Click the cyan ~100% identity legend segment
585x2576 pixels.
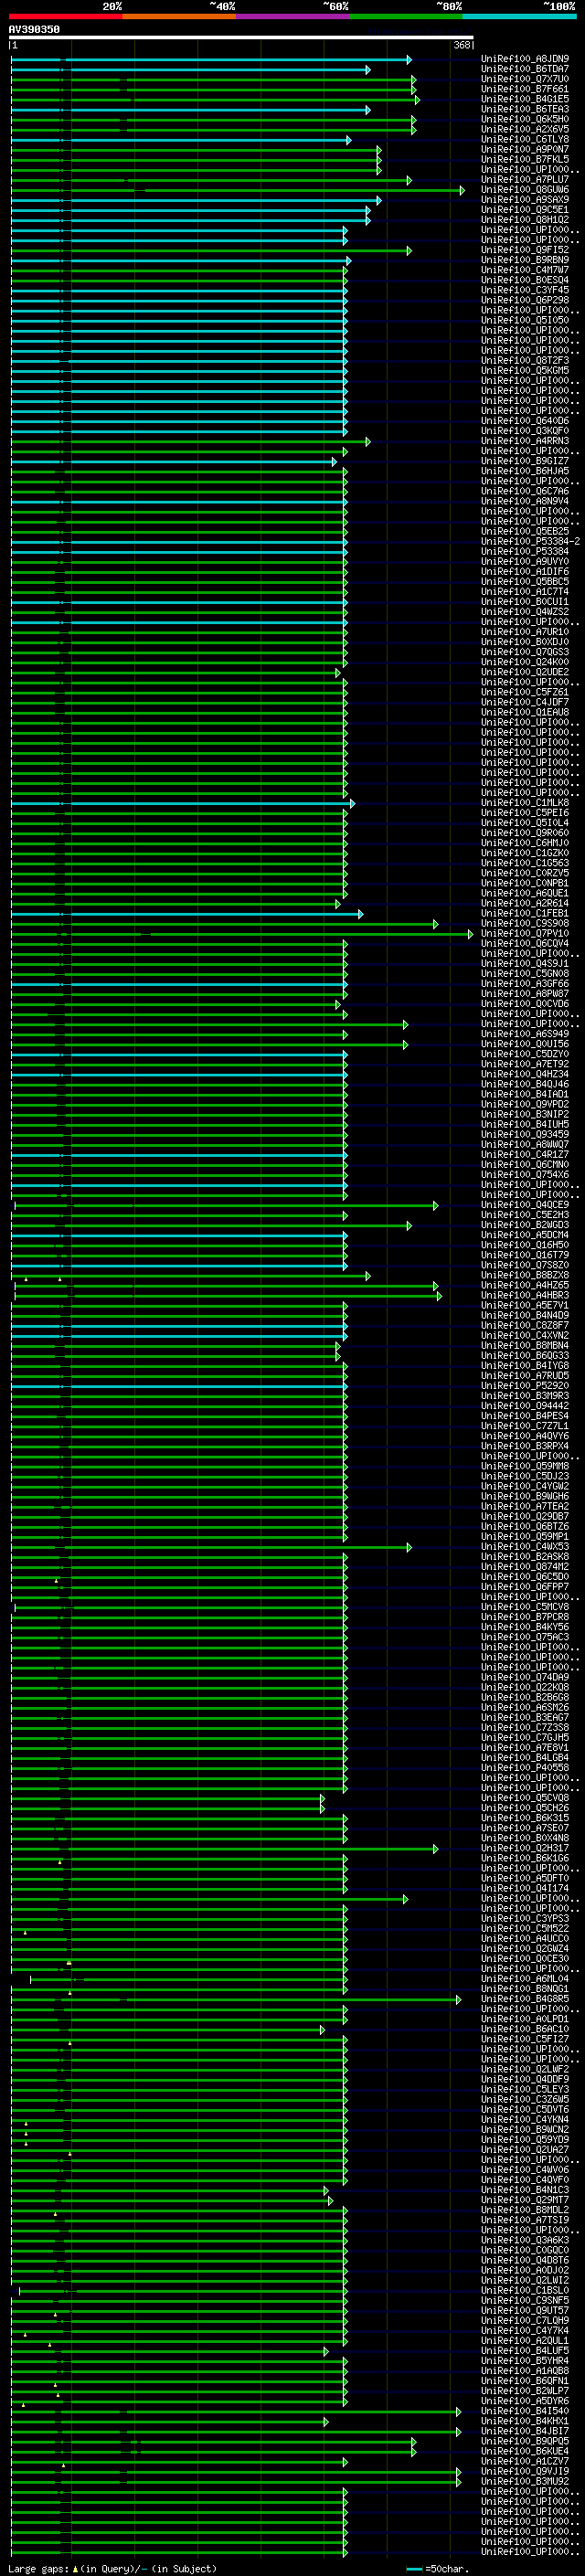[519, 16]
